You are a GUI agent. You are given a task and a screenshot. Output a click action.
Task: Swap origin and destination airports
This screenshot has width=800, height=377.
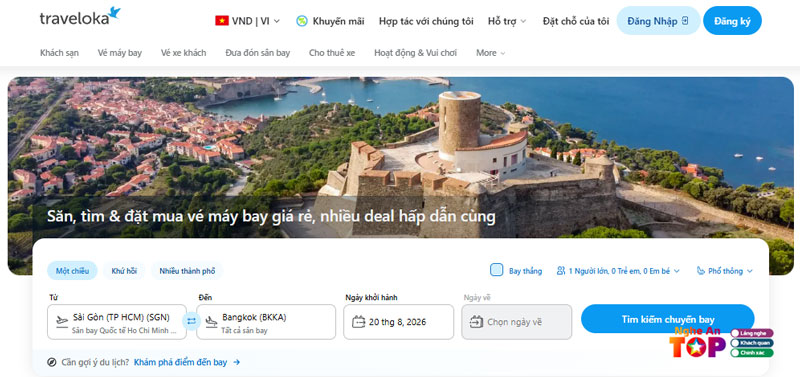pos(191,321)
